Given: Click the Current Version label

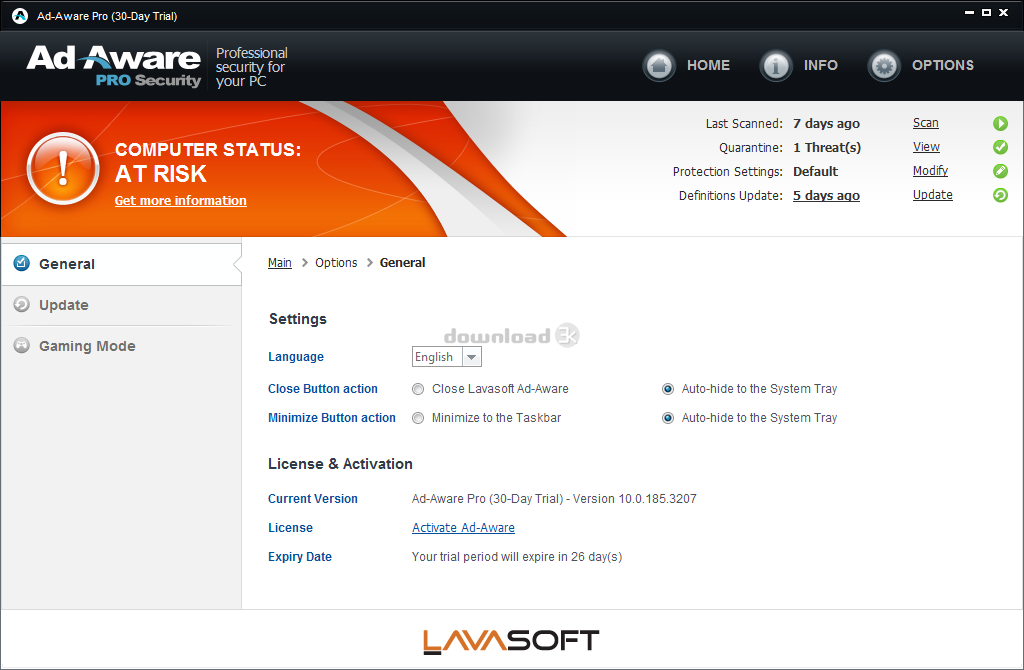Looking at the screenshot, I should click(313, 498).
